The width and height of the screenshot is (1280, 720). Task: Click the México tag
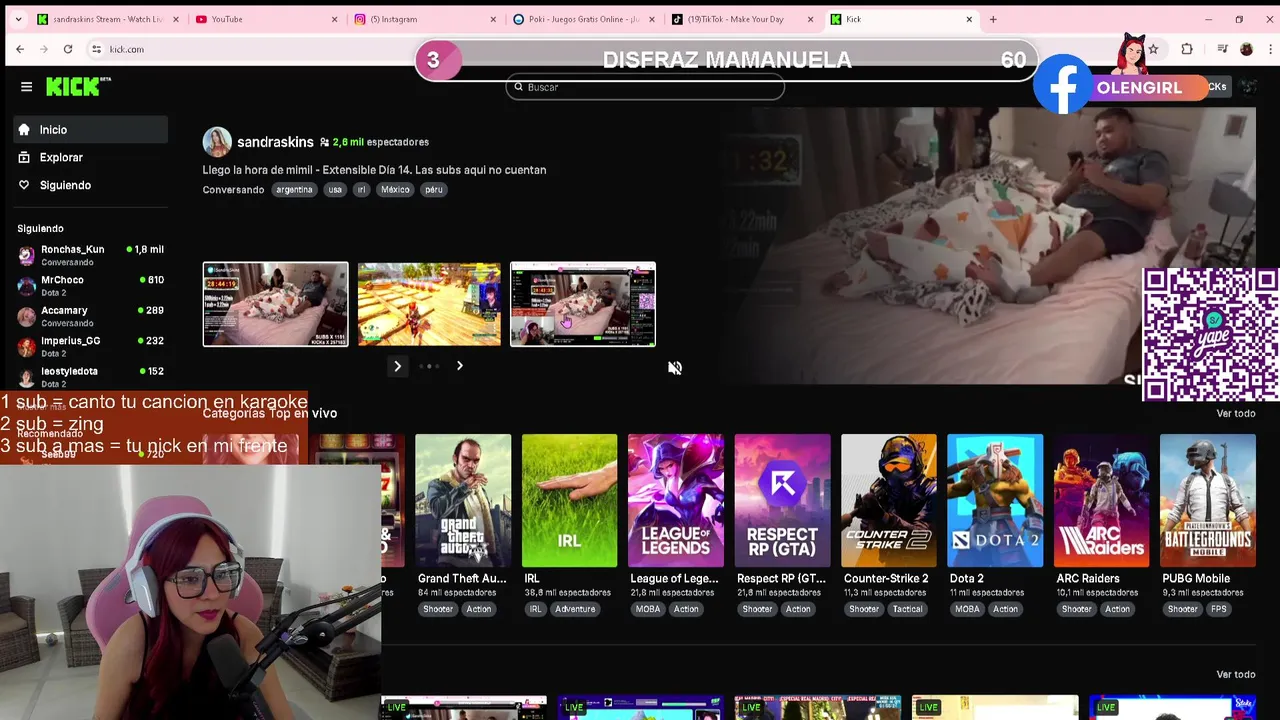(395, 189)
